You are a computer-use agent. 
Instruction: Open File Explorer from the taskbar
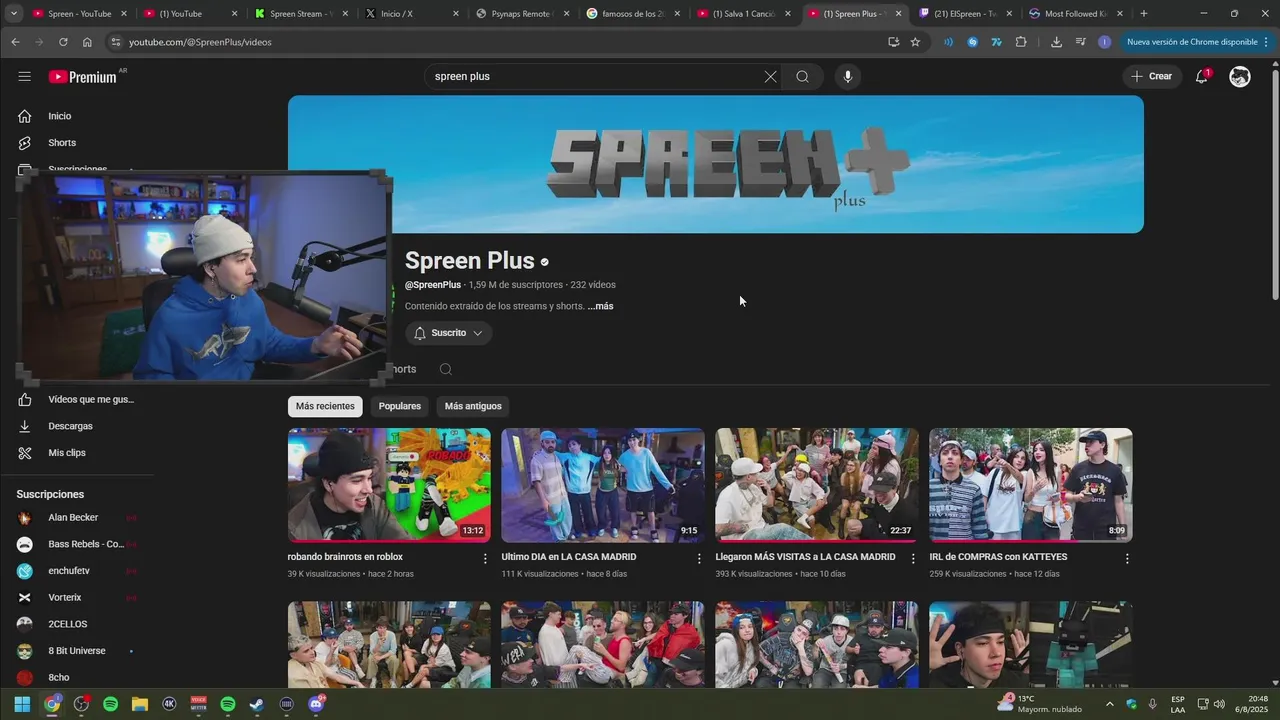point(139,704)
